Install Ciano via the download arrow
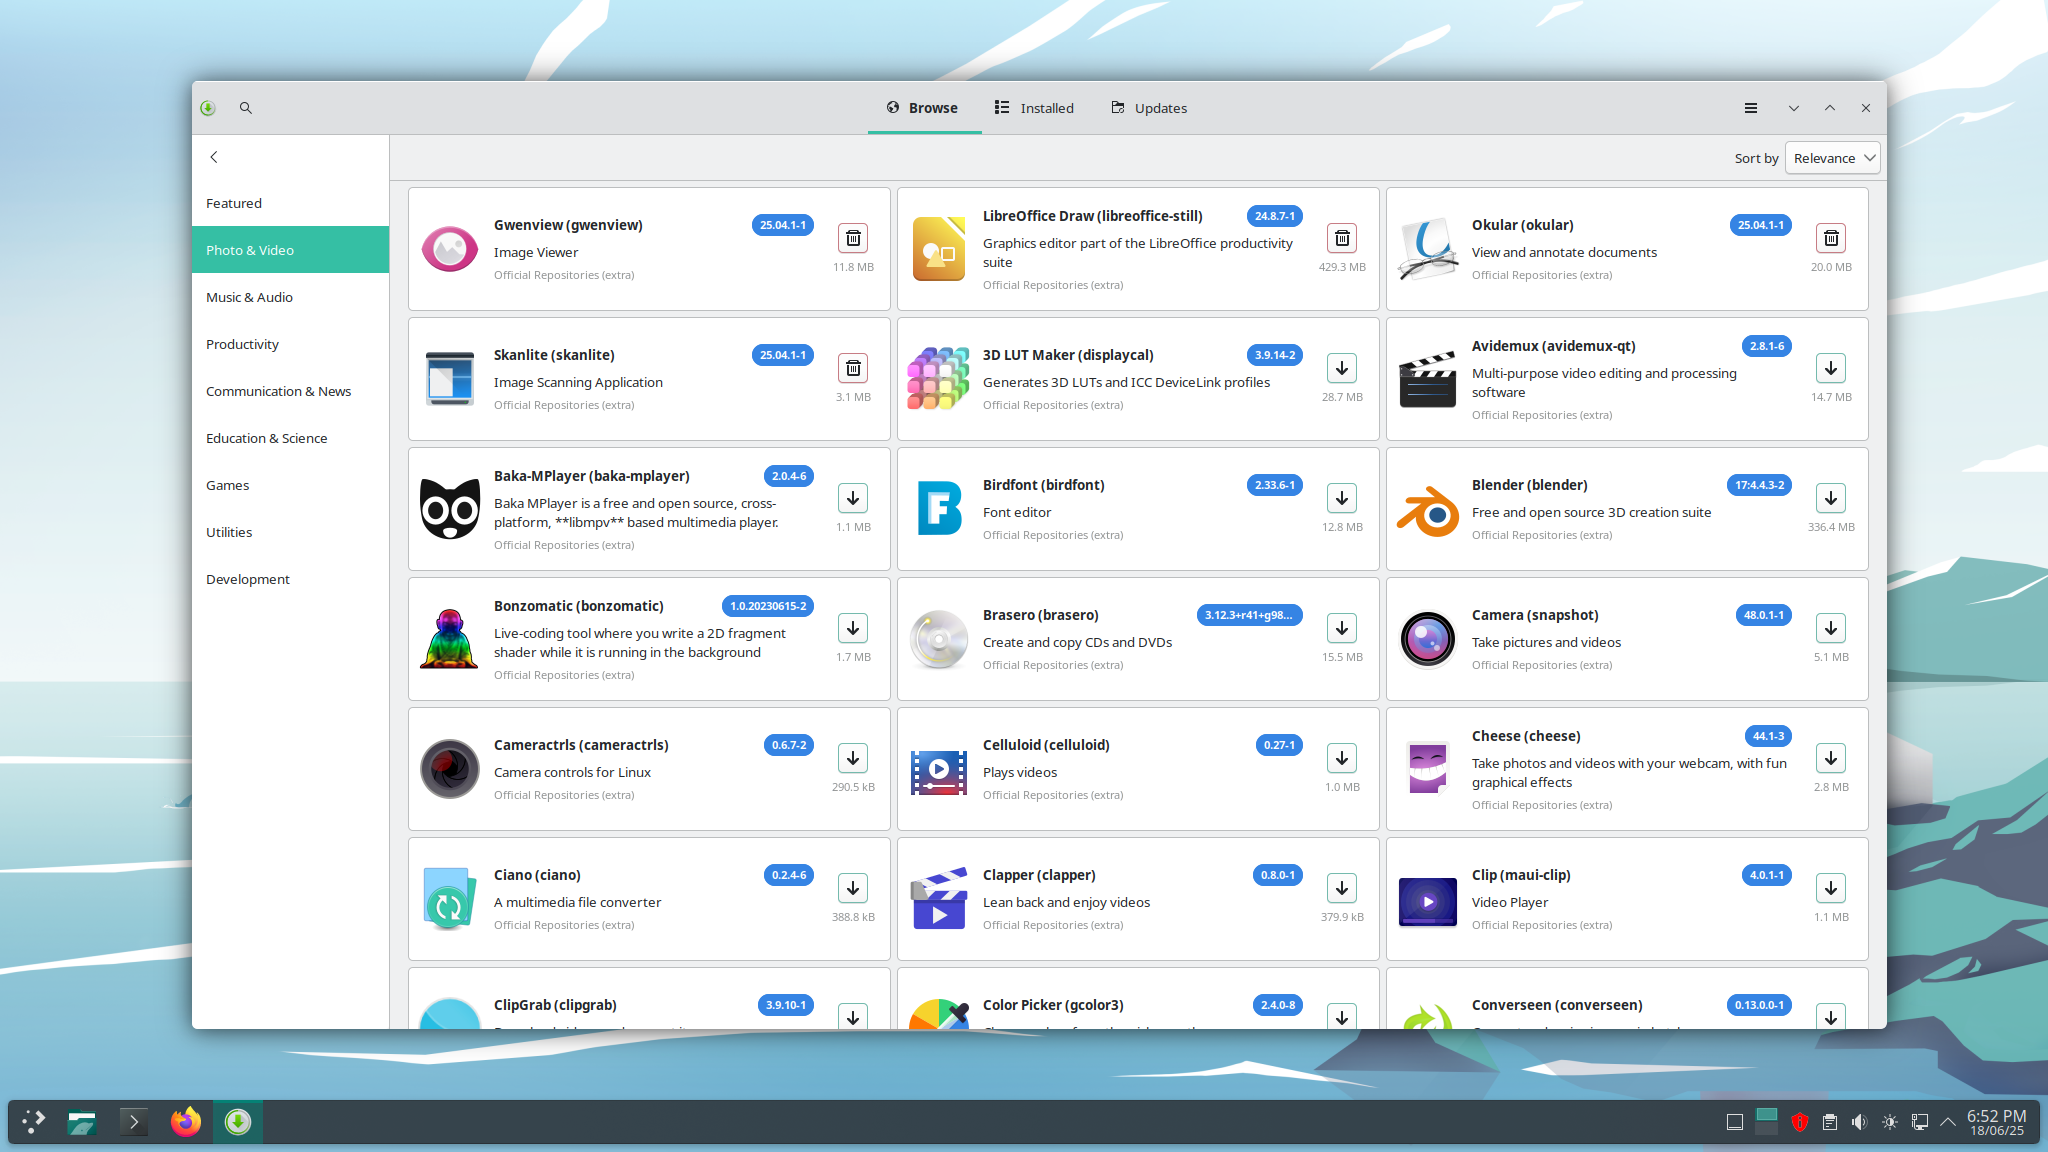This screenshot has height=1152, width=2048. tap(853, 888)
